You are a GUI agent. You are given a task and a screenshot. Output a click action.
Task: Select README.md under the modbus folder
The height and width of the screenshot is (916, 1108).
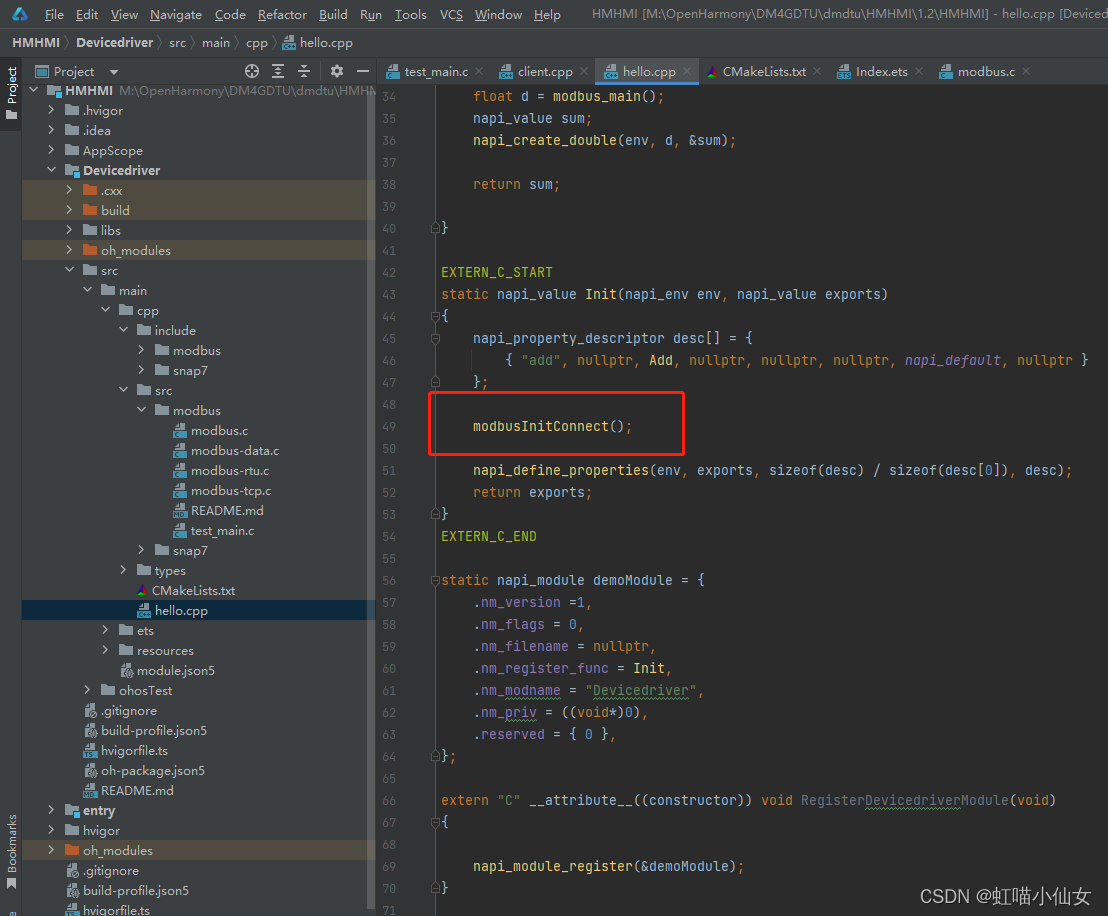click(x=227, y=510)
